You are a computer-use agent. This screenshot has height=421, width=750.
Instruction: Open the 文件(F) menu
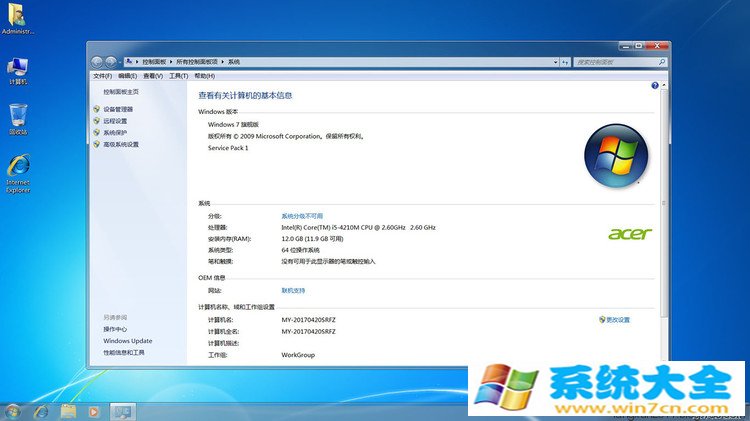point(102,76)
